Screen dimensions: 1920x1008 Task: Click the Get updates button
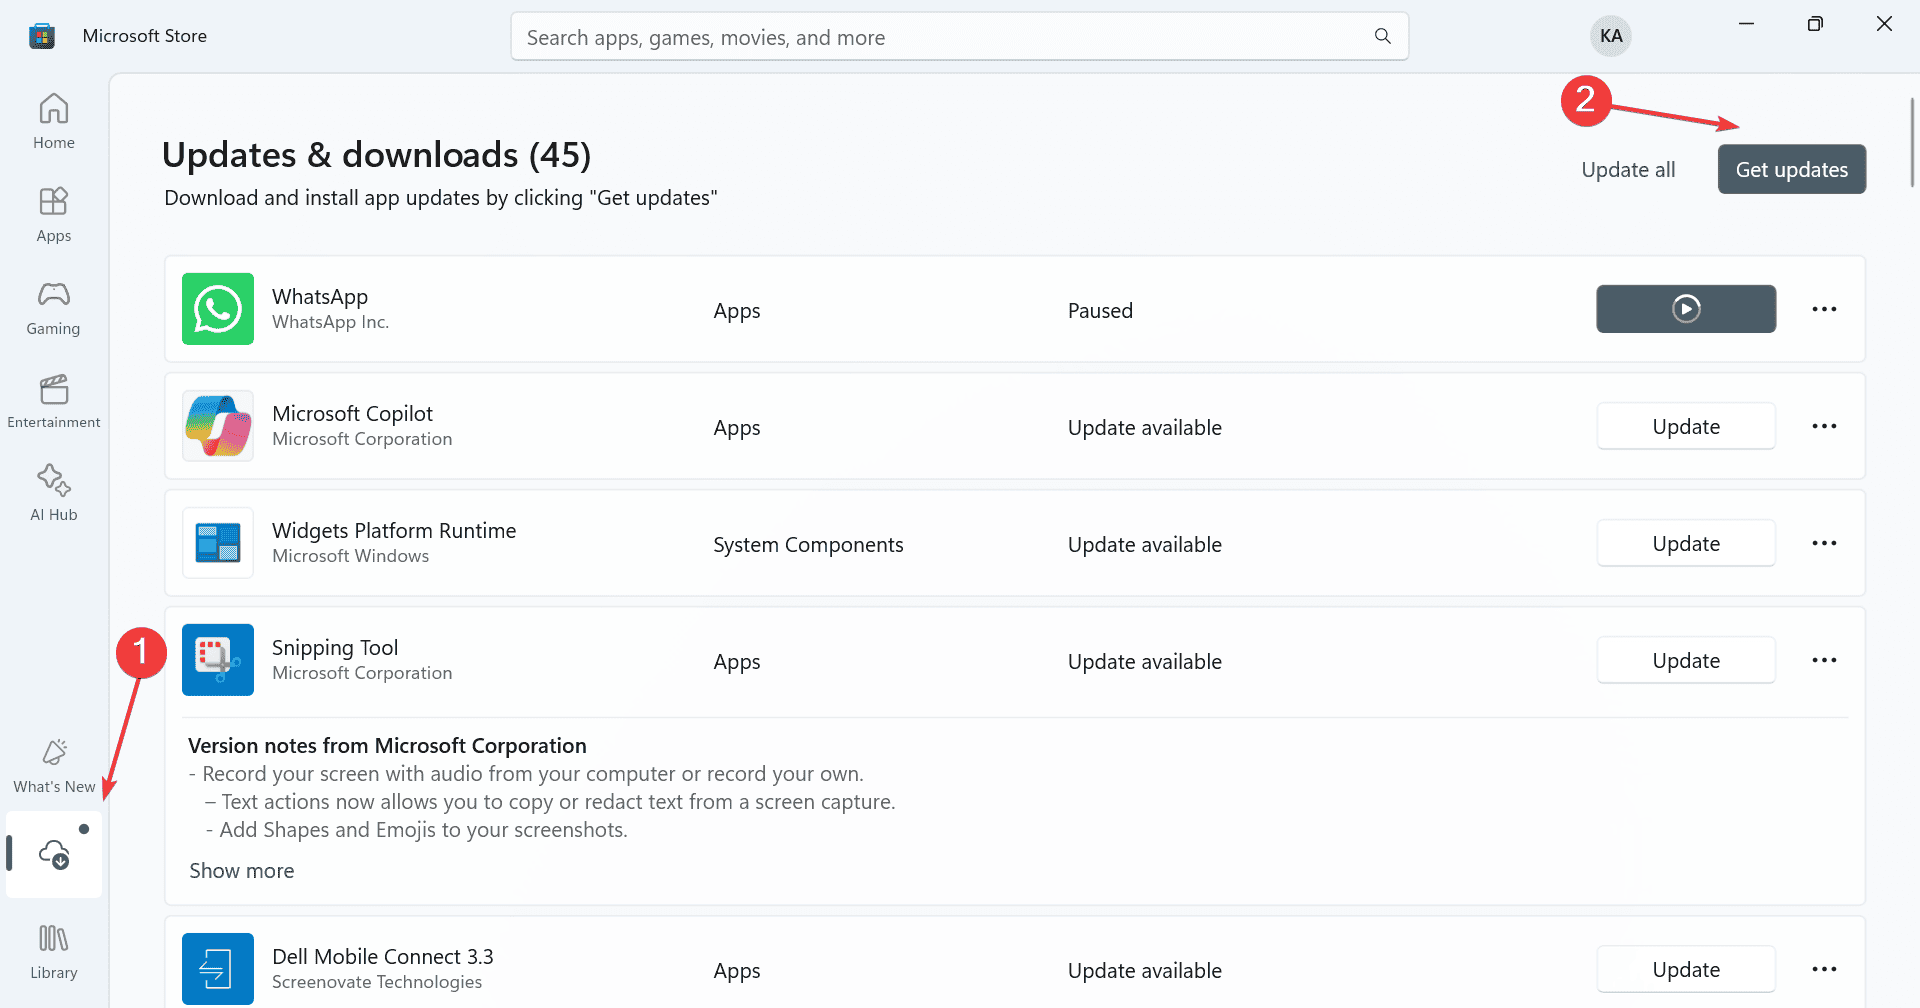[1792, 169]
